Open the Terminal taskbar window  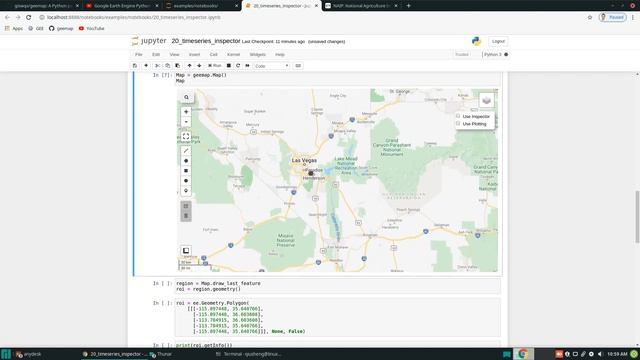coord(249,354)
